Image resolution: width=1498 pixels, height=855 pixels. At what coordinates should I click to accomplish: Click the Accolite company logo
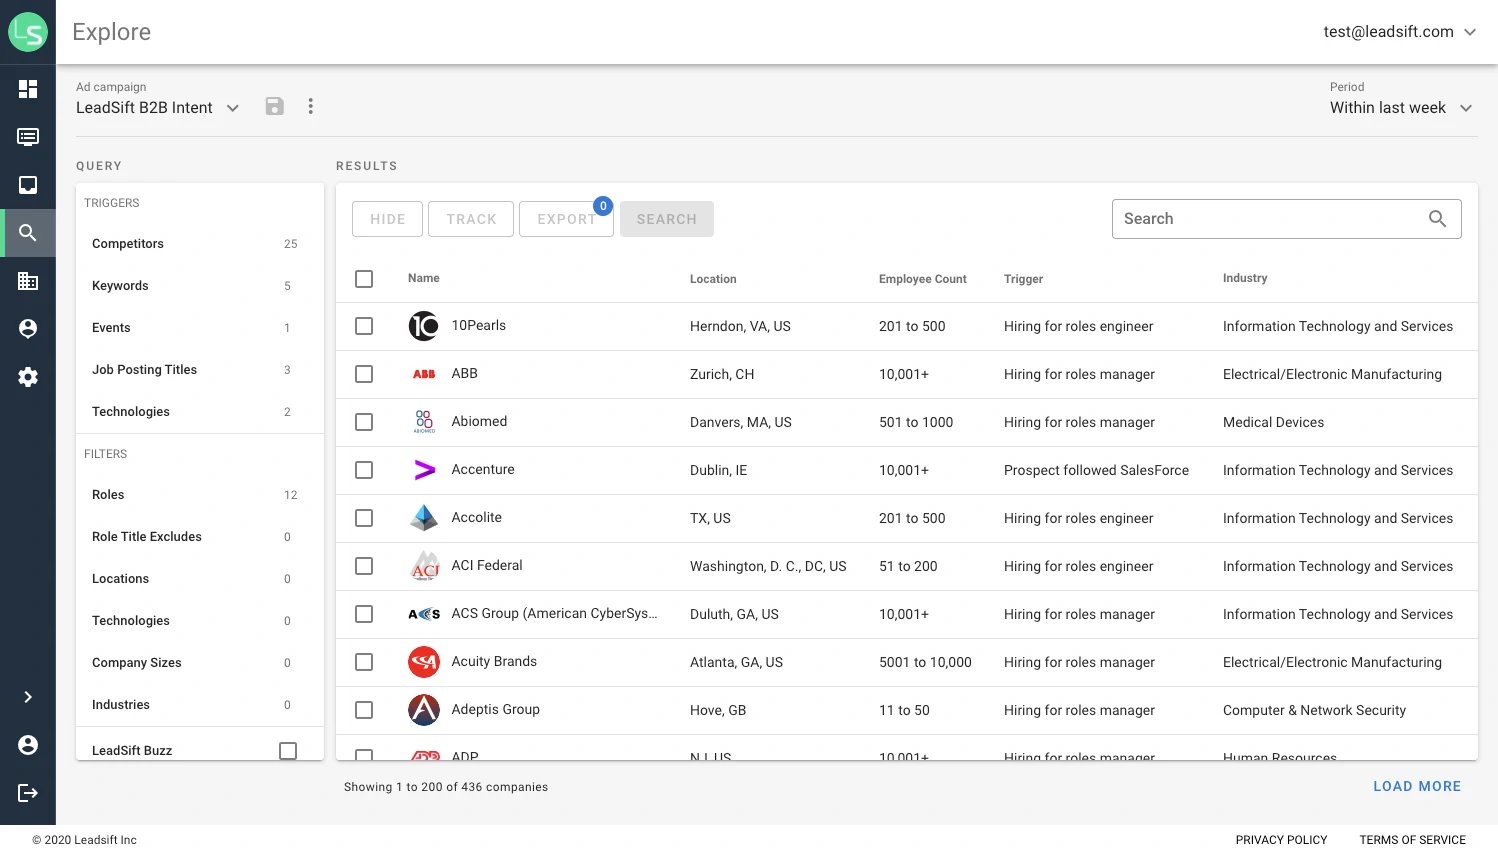(x=424, y=518)
